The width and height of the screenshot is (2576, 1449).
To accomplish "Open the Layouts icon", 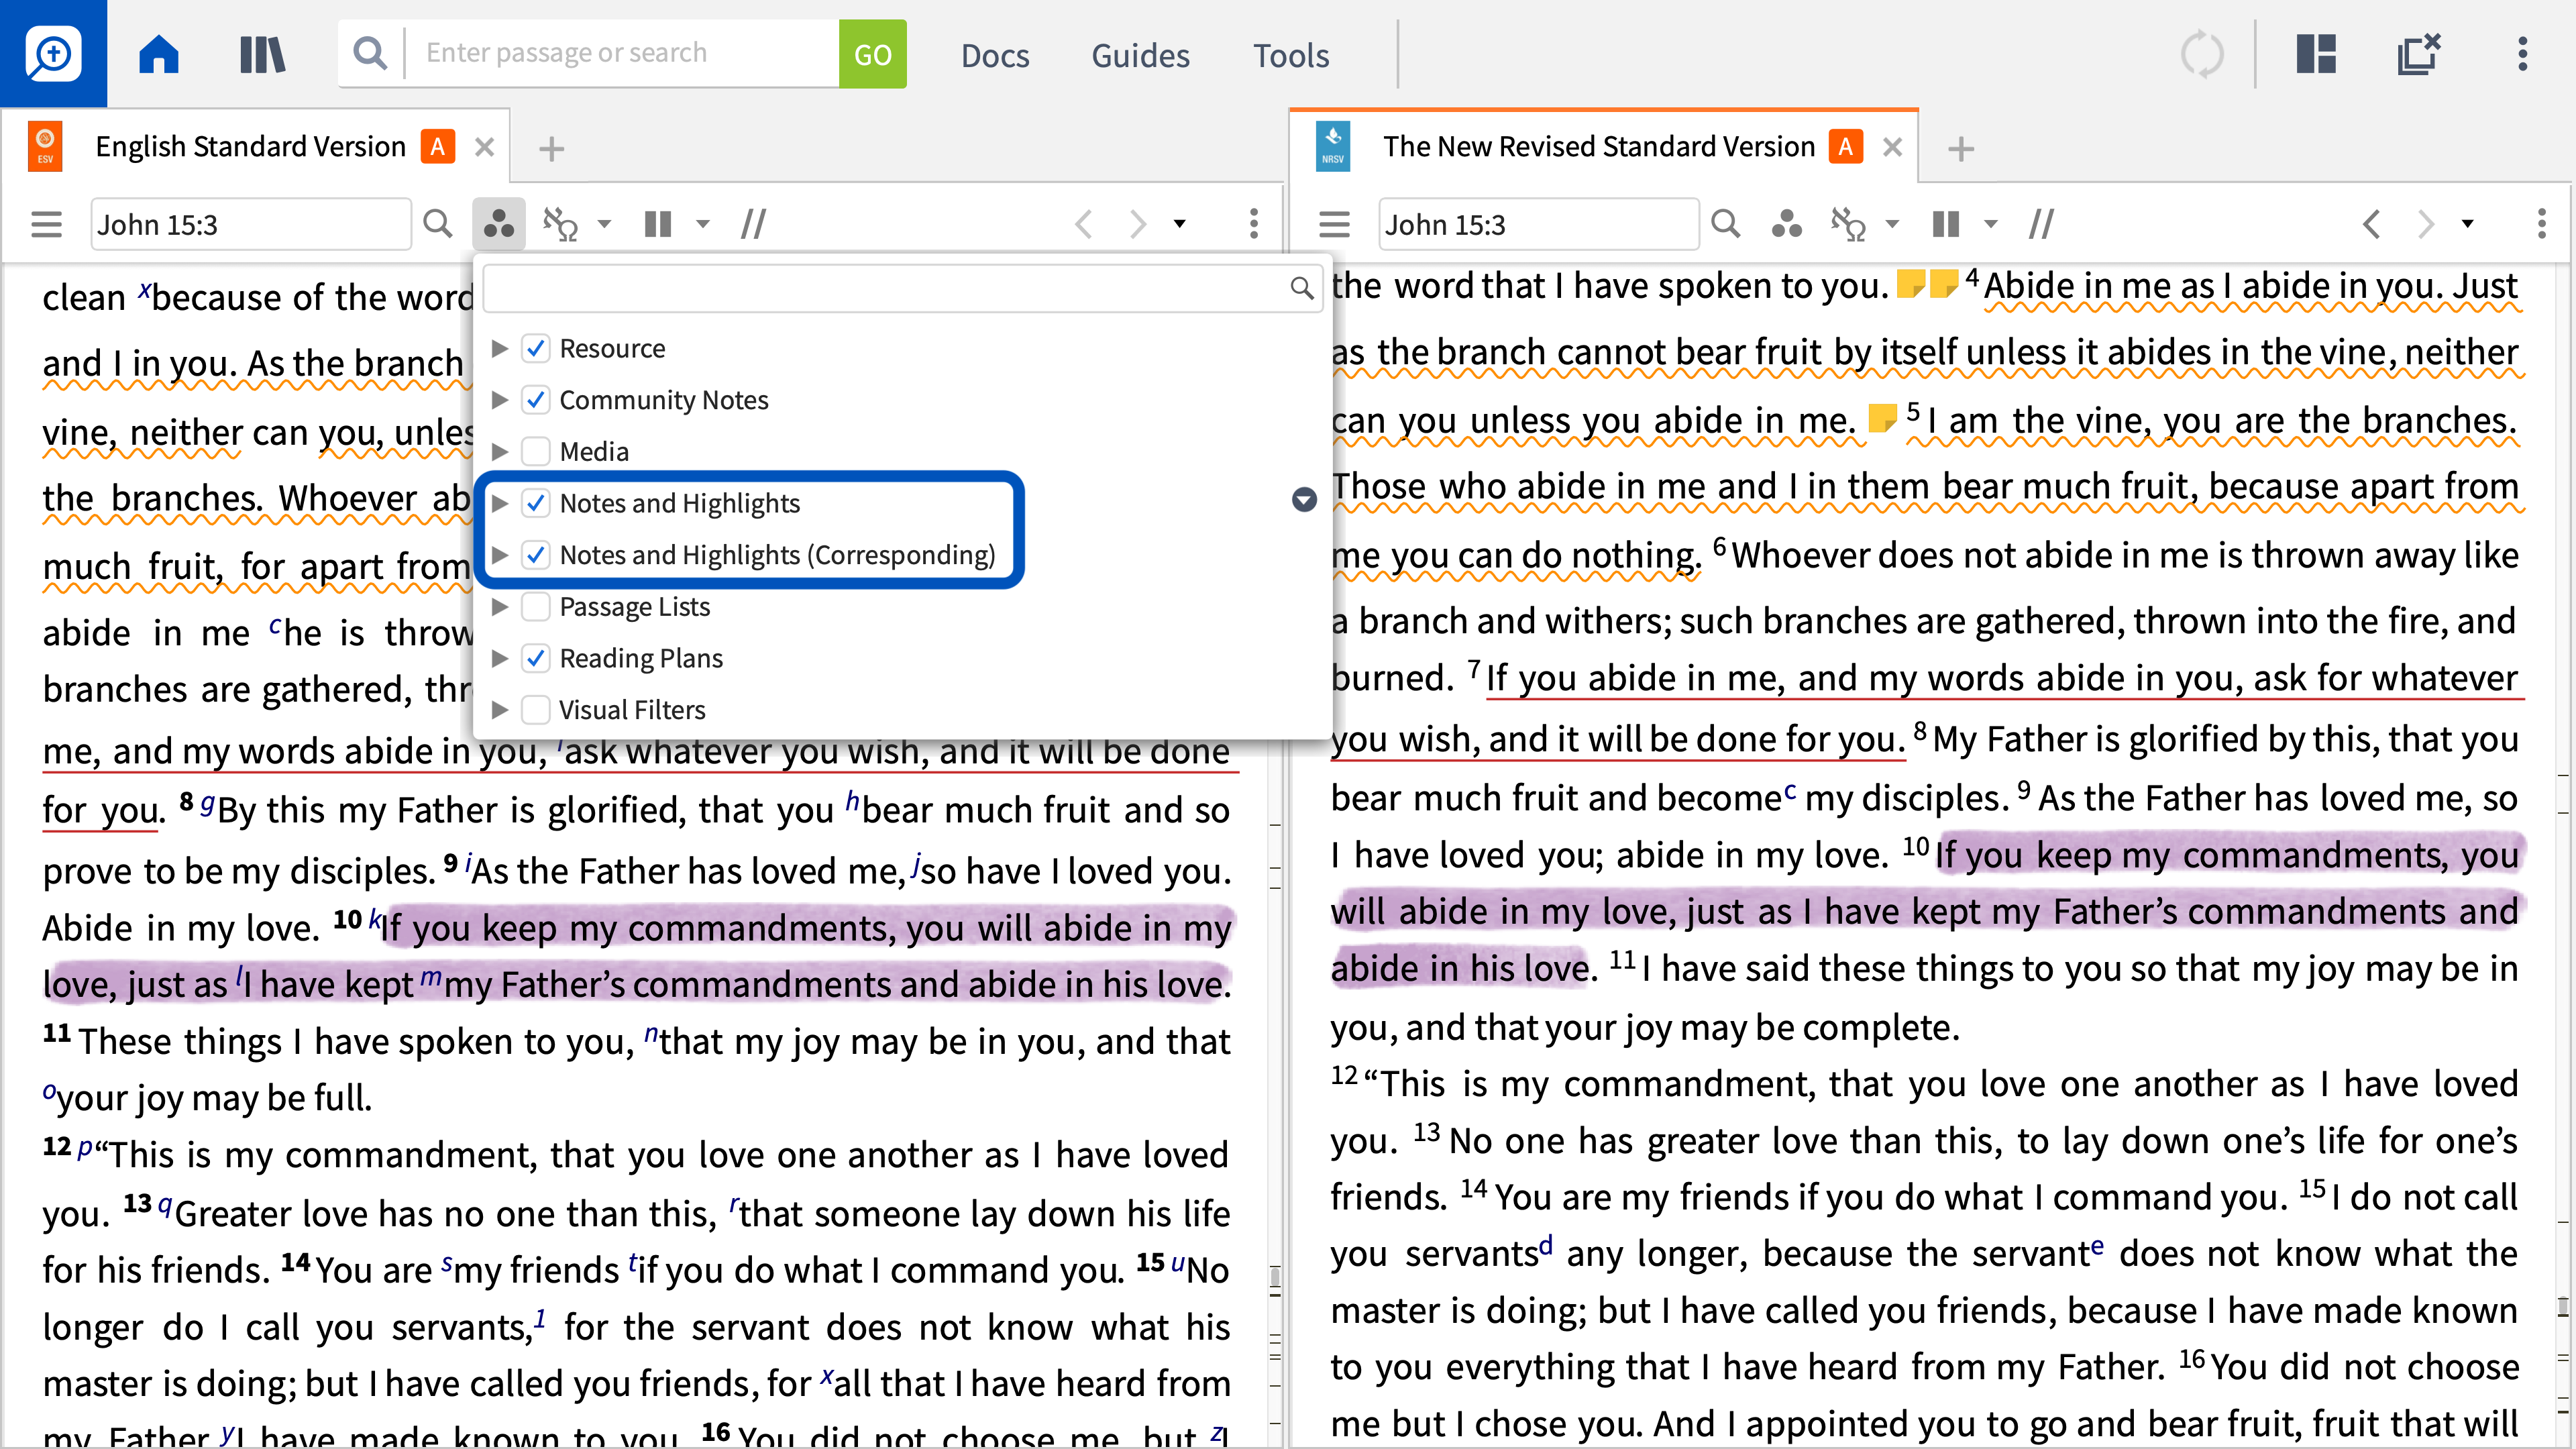I will (x=2316, y=54).
